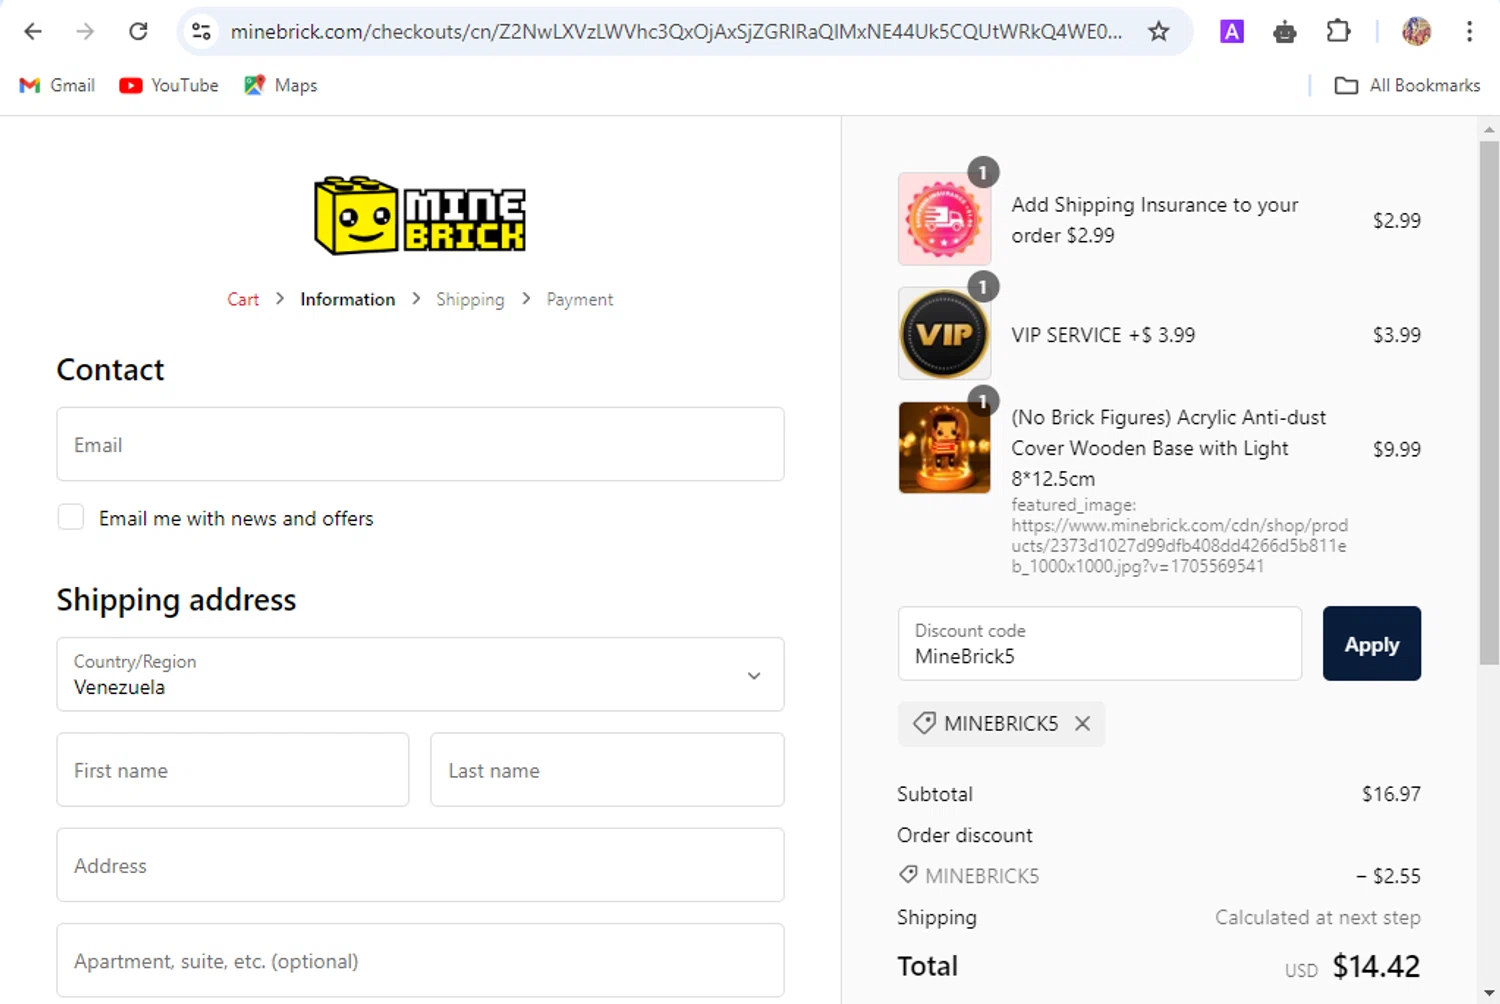Focus the Discount code field
Screen dimensions: 1500x1004
1100,643
